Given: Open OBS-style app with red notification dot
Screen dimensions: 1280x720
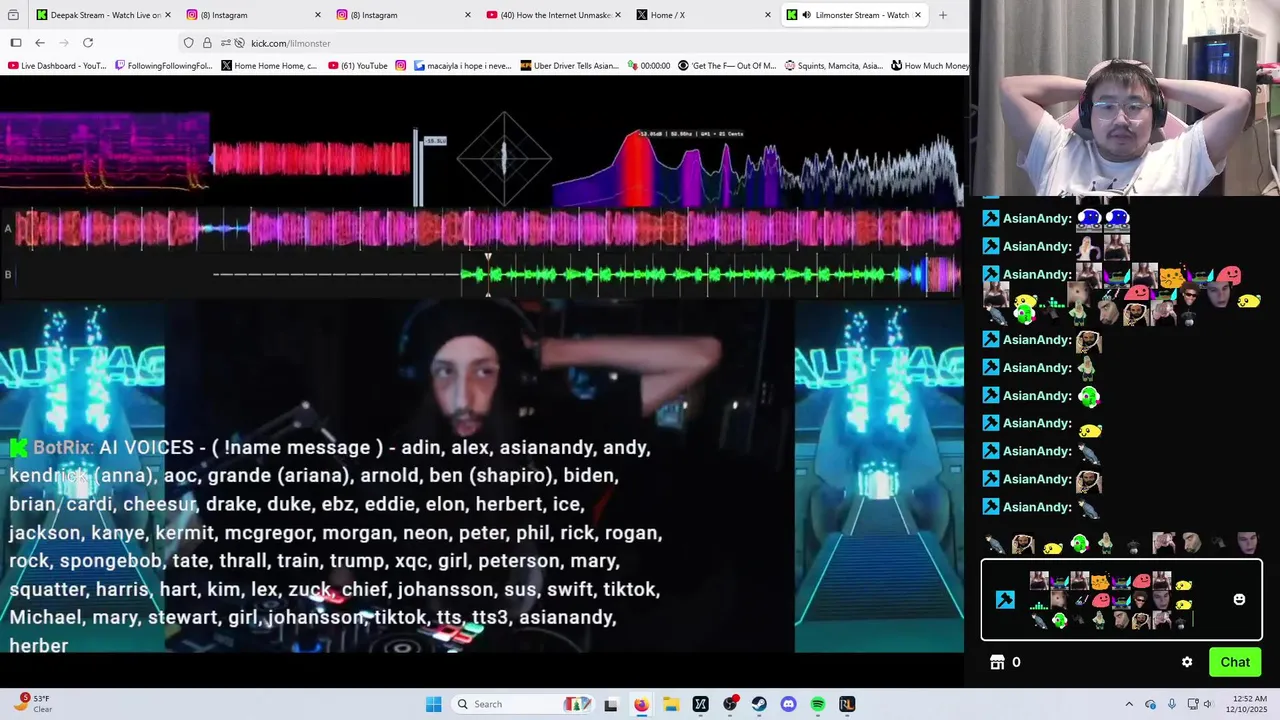Looking at the screenshot, I should tap(730, 704).
